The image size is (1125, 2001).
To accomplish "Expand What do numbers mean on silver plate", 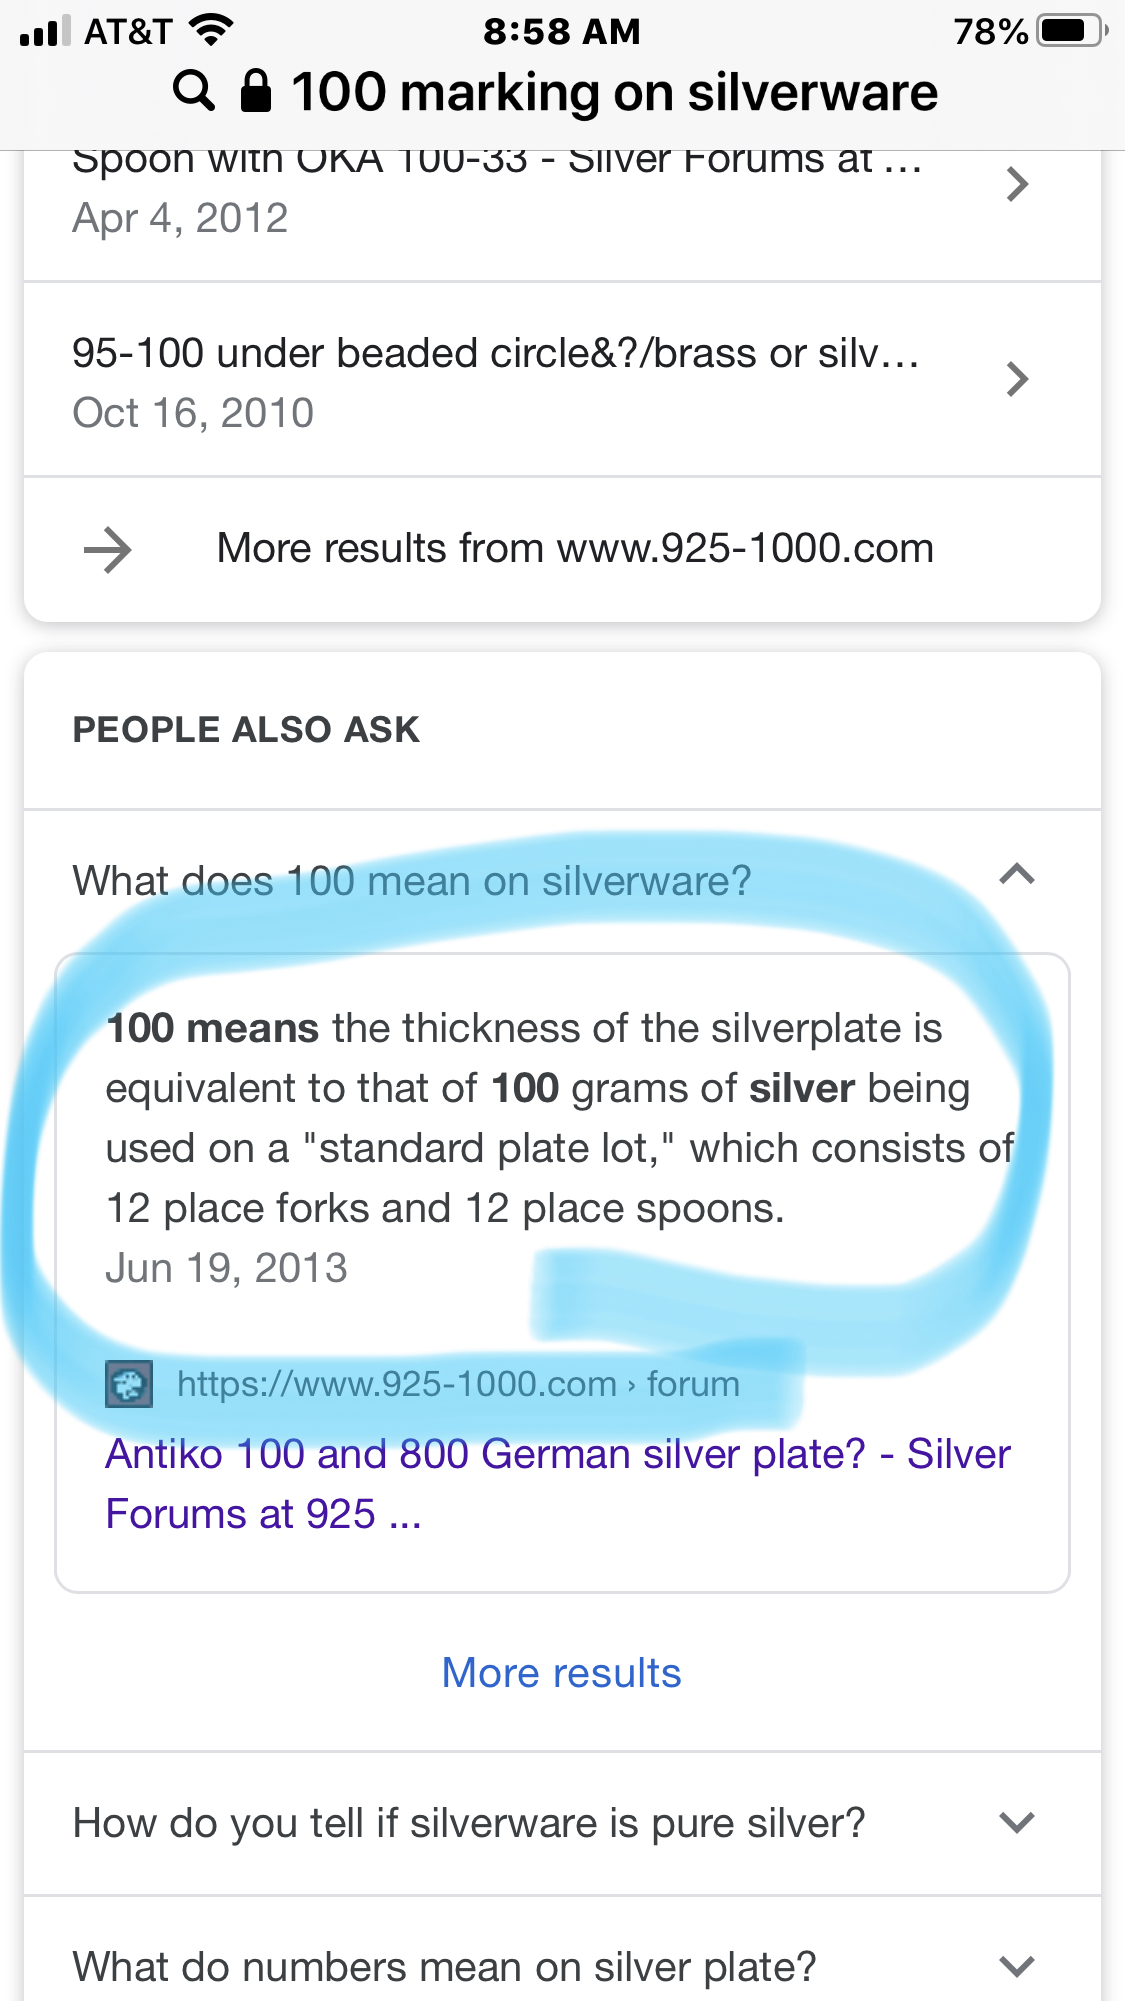I will [x=1016, y=1967].
